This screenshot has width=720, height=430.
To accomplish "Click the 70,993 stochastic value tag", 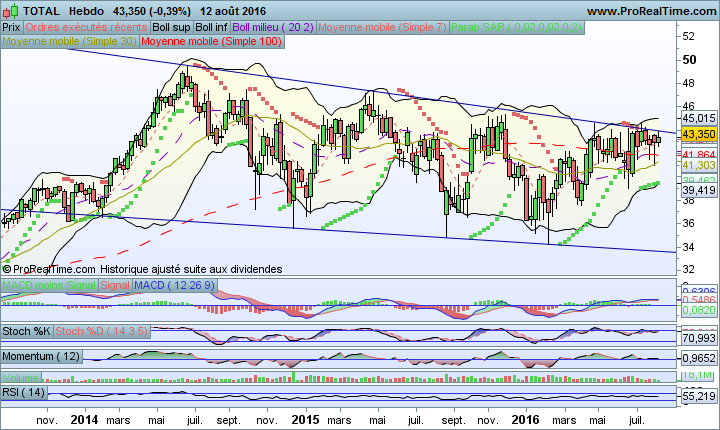I will coord(699,339).
